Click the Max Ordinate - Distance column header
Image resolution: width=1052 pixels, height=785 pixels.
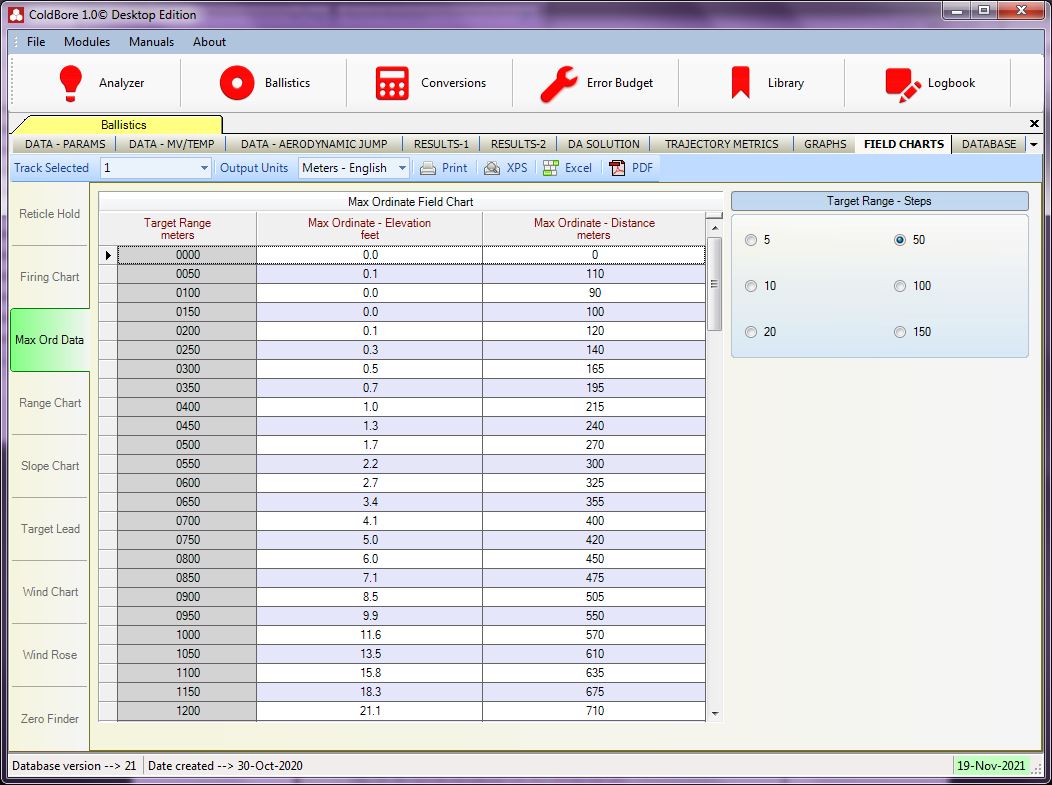[x=594, y=229]
